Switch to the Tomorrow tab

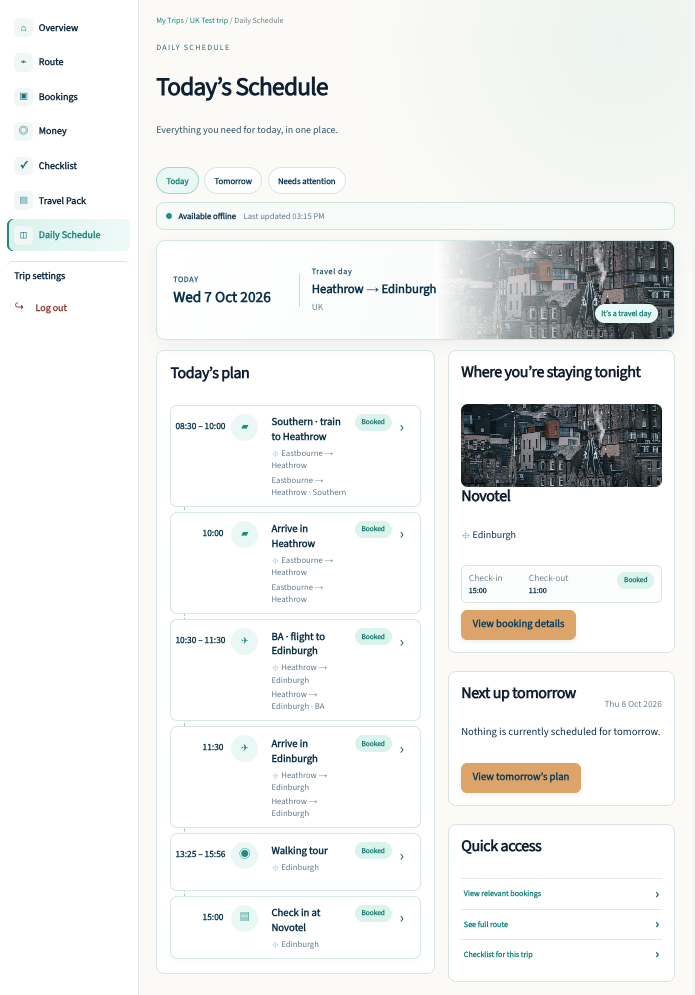[233, 181]
